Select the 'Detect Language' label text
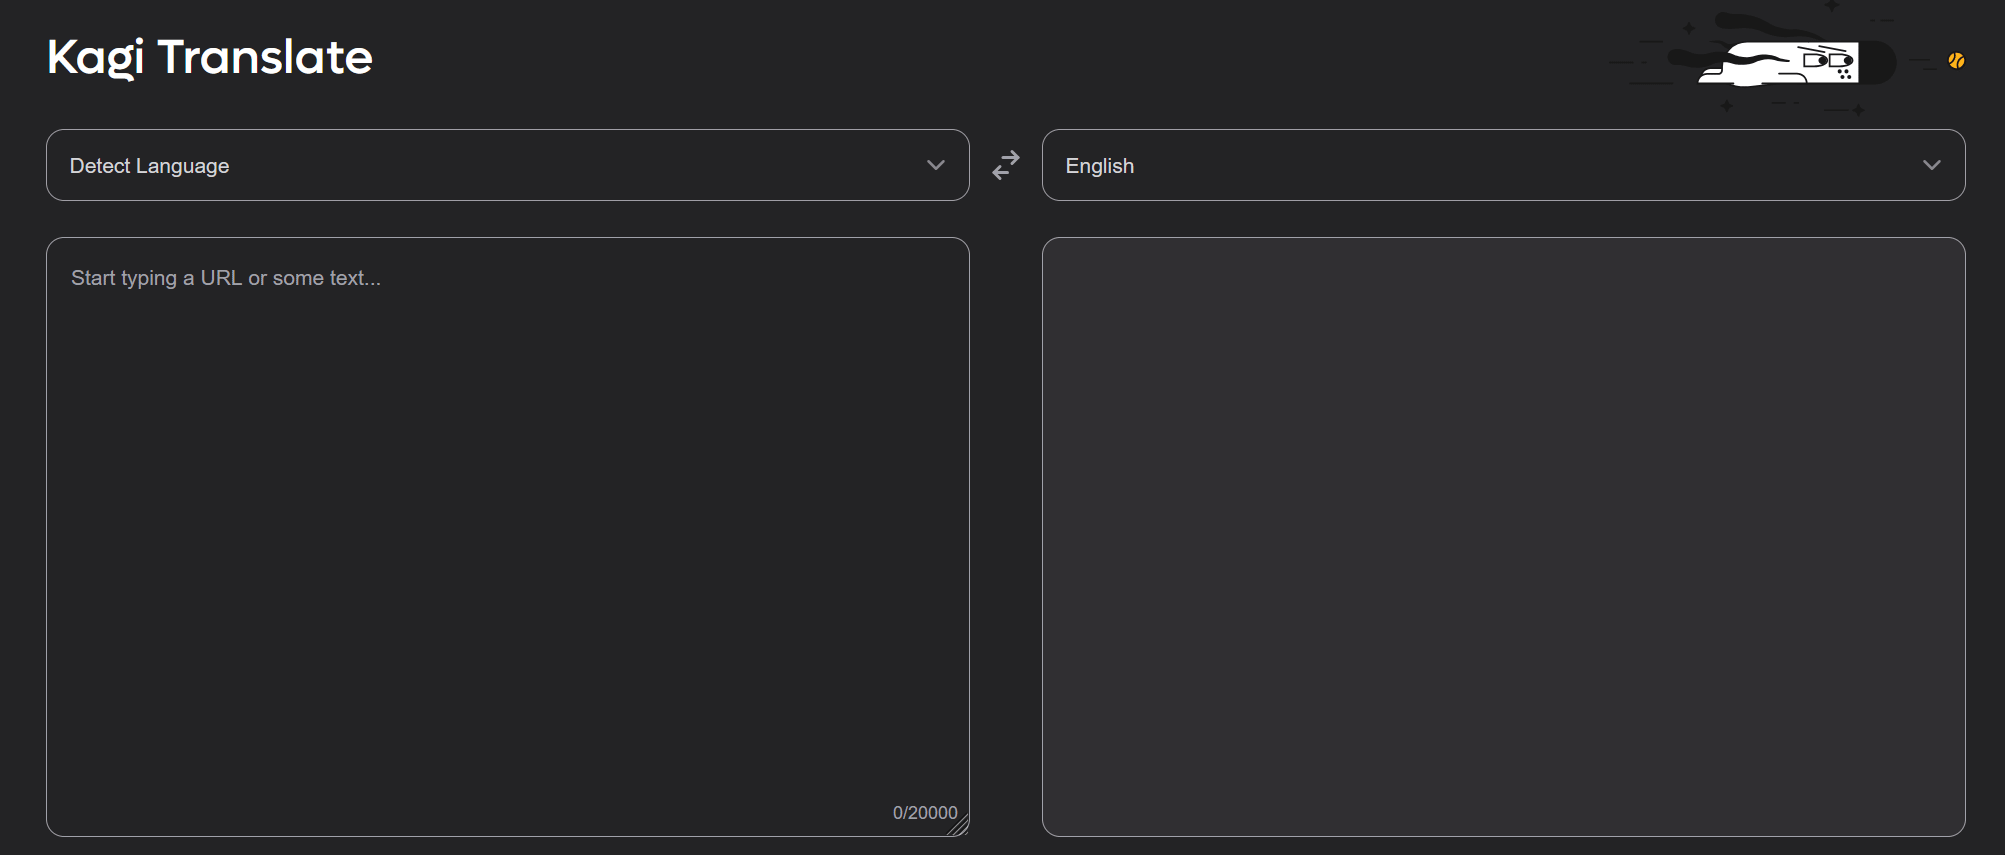 click(149, 166)
